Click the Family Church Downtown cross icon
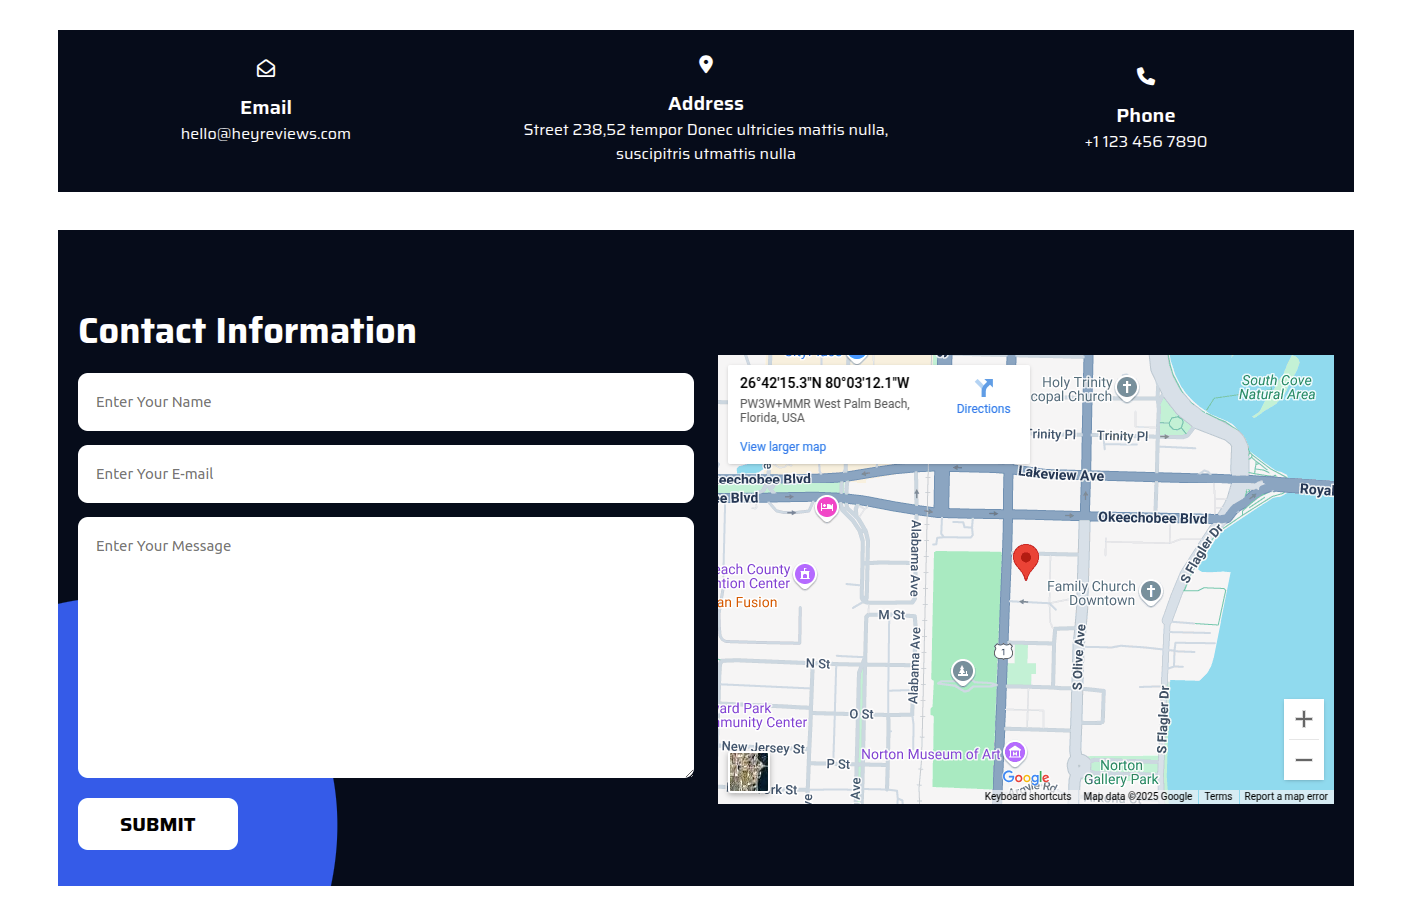1428x915 pixels. (1151, 592)
